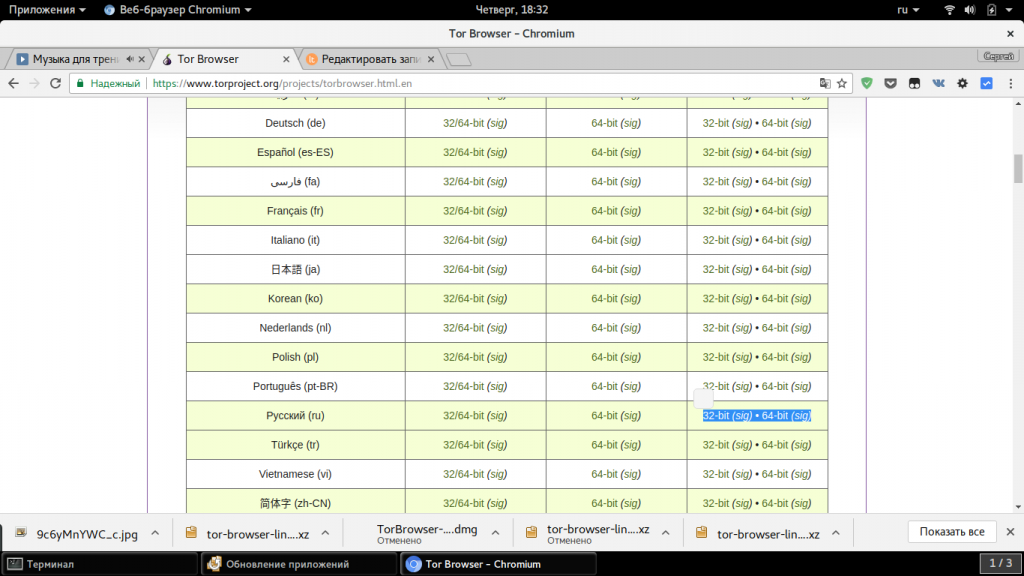Image resolution: width=1024 pixels, height=576 pixels.
Task: Open the ru keyboard layout dropdown
Action: (908, 9)
